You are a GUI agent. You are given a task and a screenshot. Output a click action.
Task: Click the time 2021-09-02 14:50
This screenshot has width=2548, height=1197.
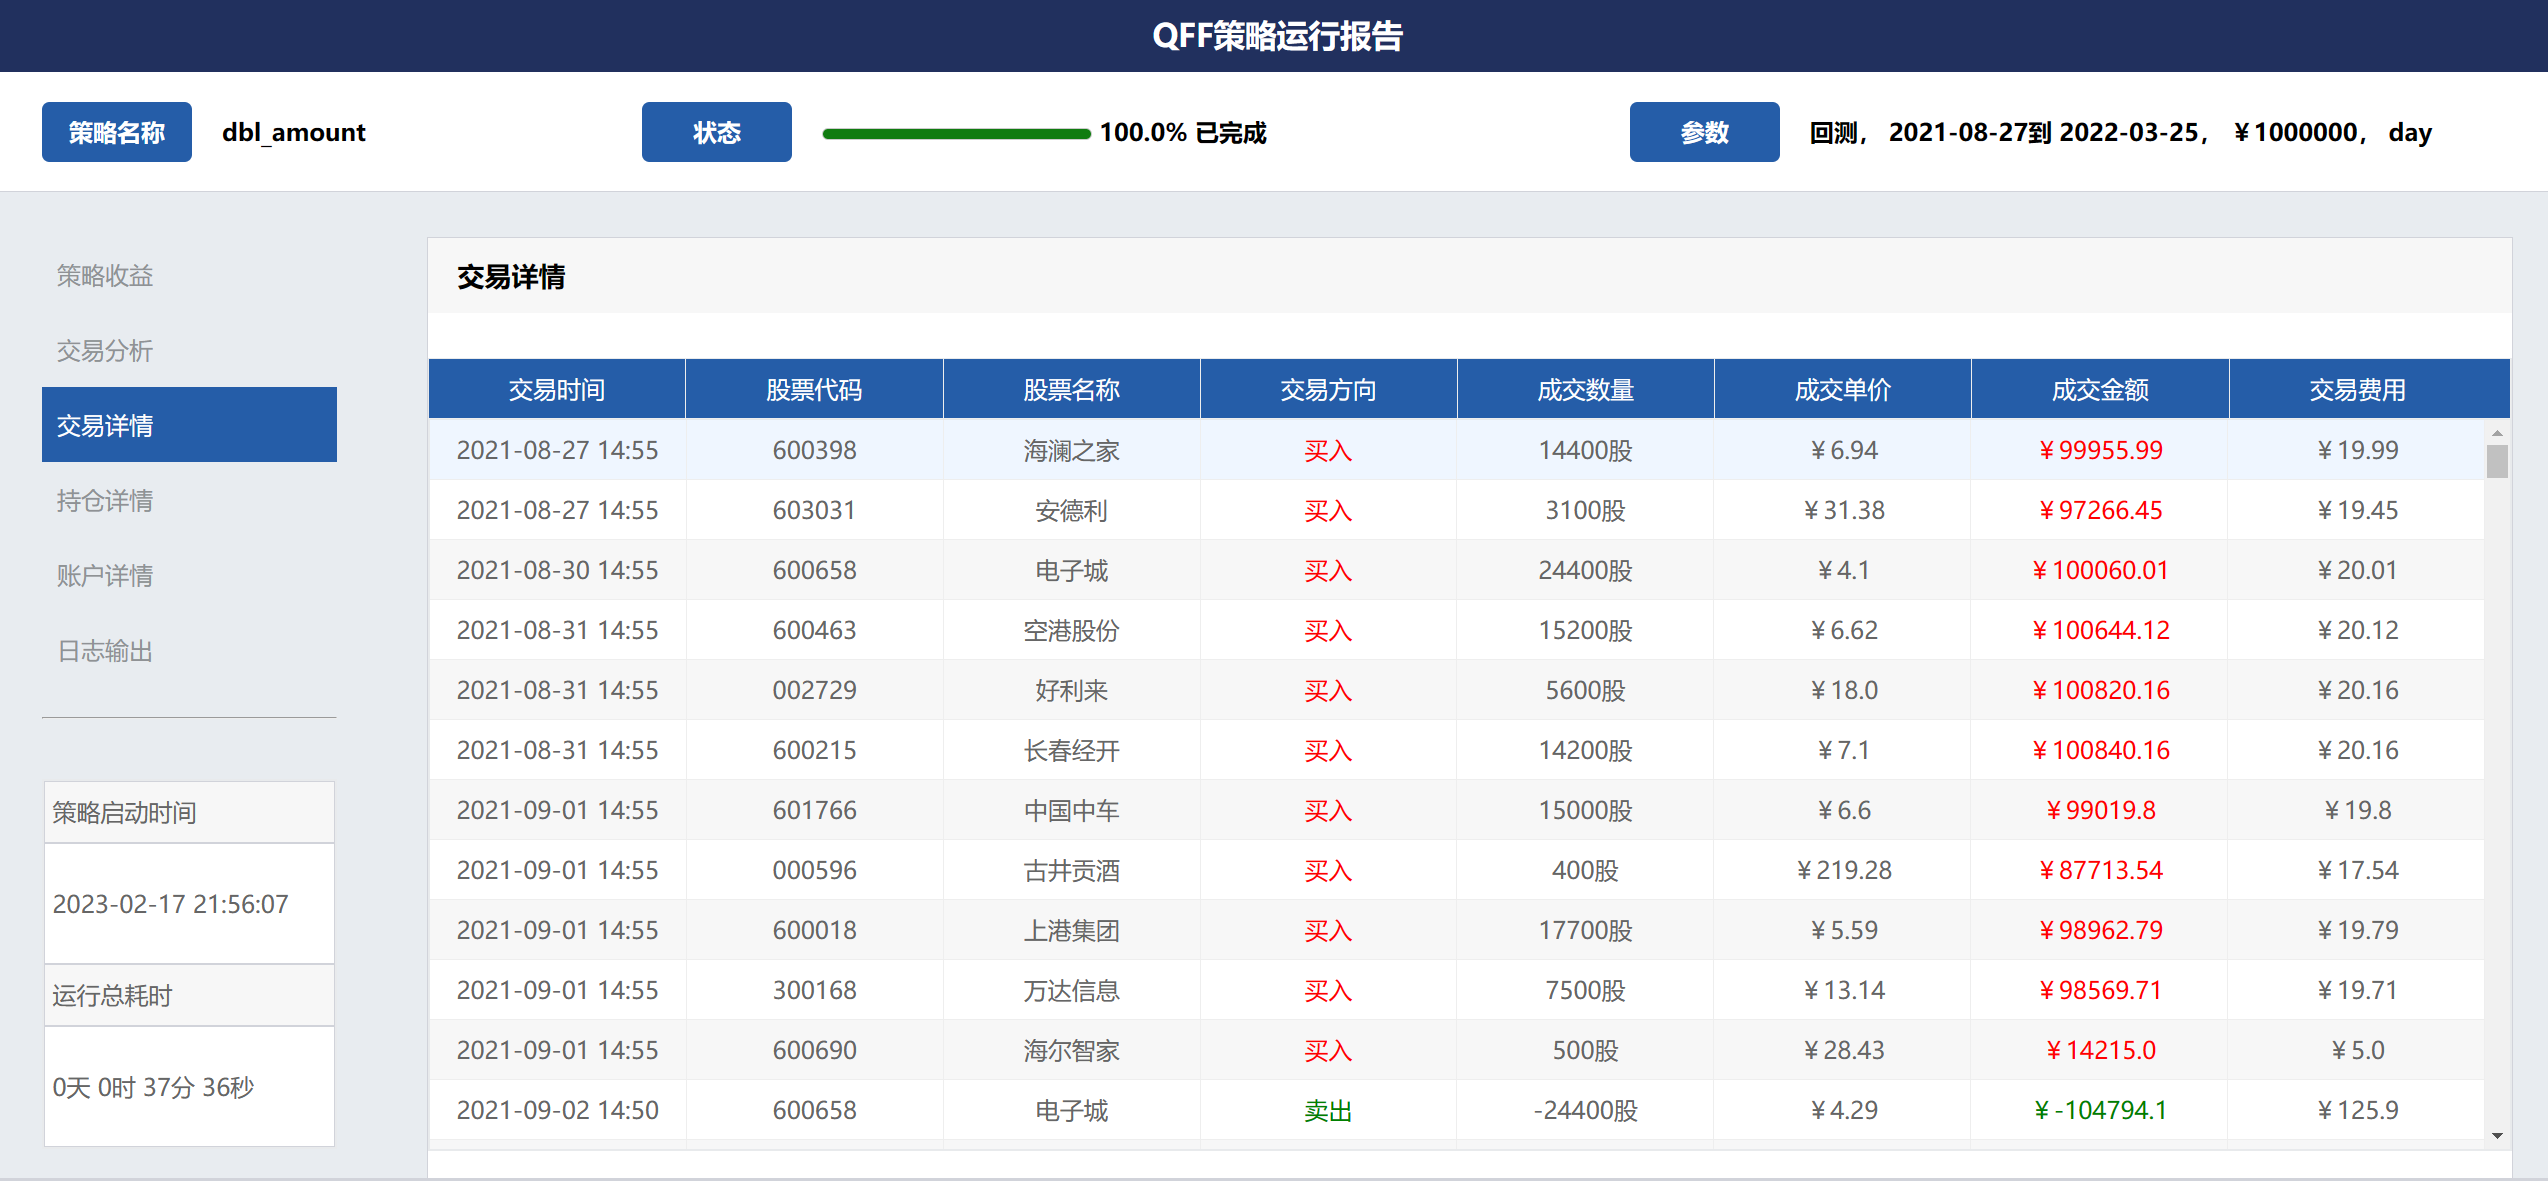tap(557, 1110)
